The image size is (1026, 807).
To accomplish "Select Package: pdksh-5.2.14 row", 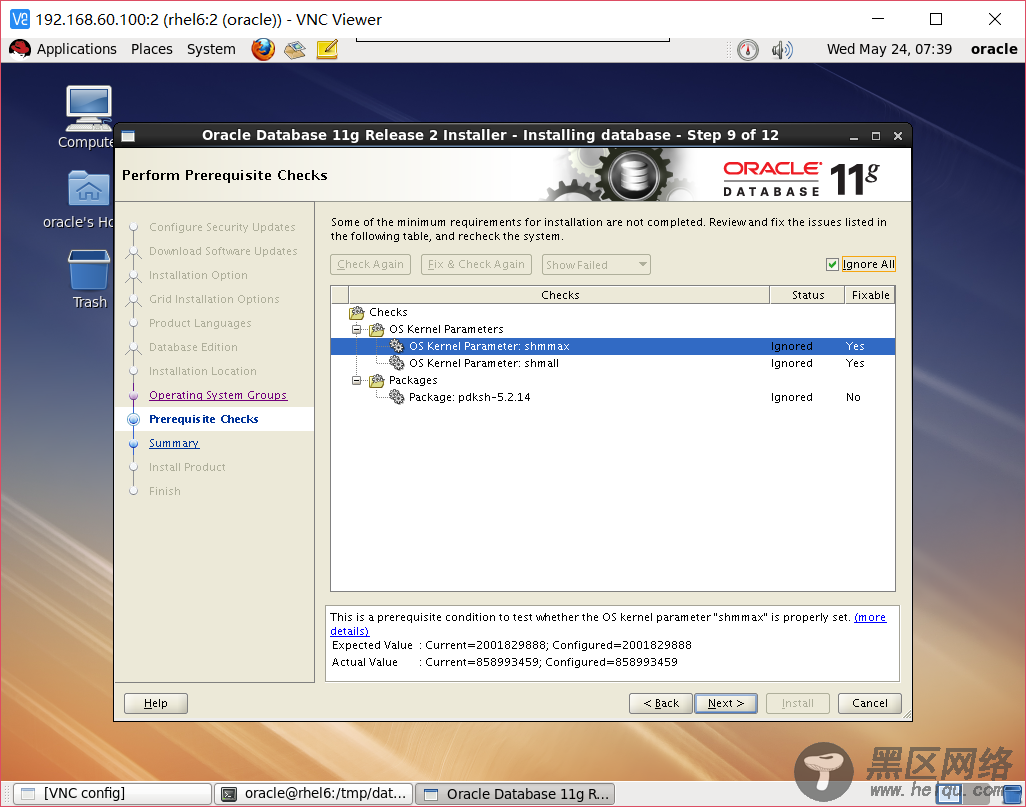I will [612, 397].
